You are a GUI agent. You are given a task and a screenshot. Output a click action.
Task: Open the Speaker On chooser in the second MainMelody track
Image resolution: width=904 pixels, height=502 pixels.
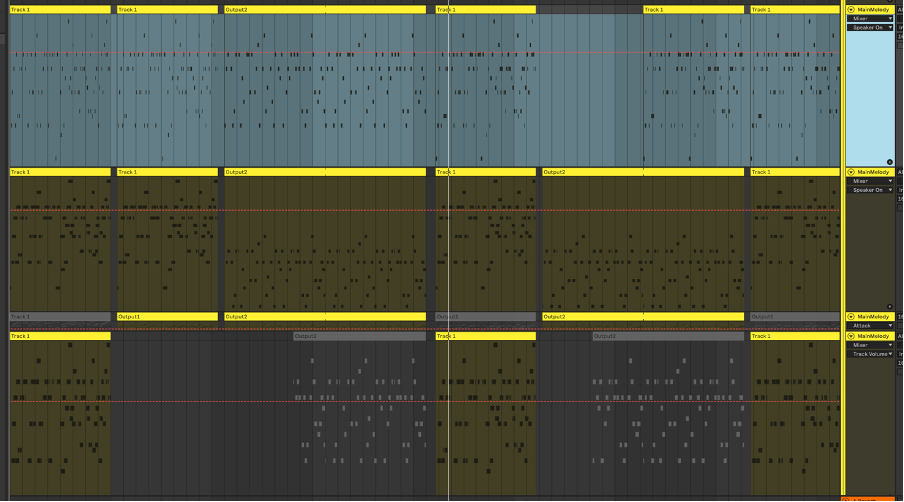pos(870,190)
